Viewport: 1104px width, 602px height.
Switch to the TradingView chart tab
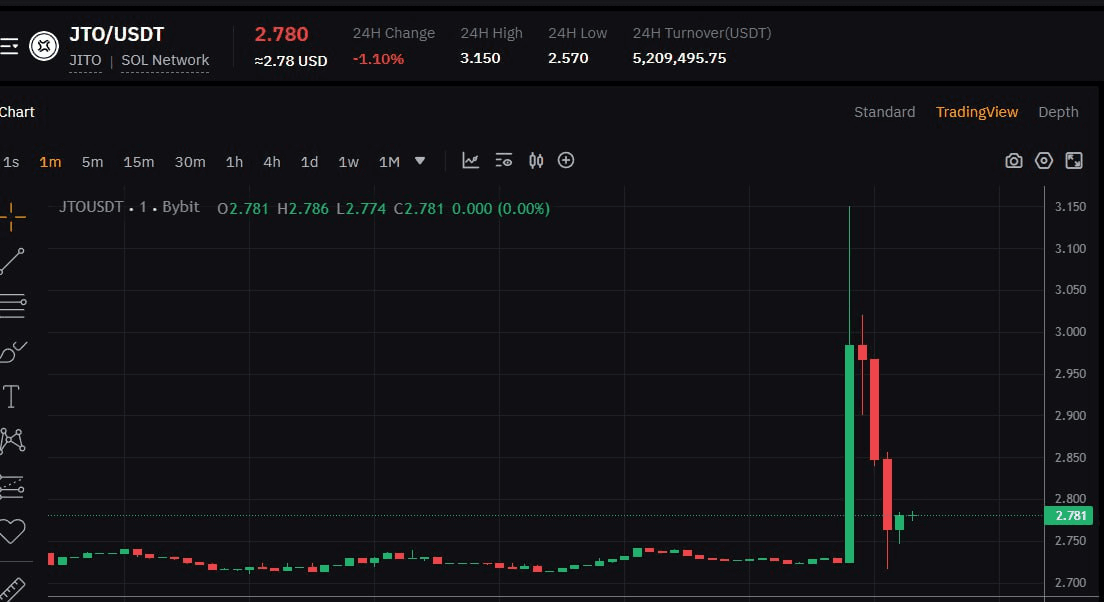[x=977, y=112]
